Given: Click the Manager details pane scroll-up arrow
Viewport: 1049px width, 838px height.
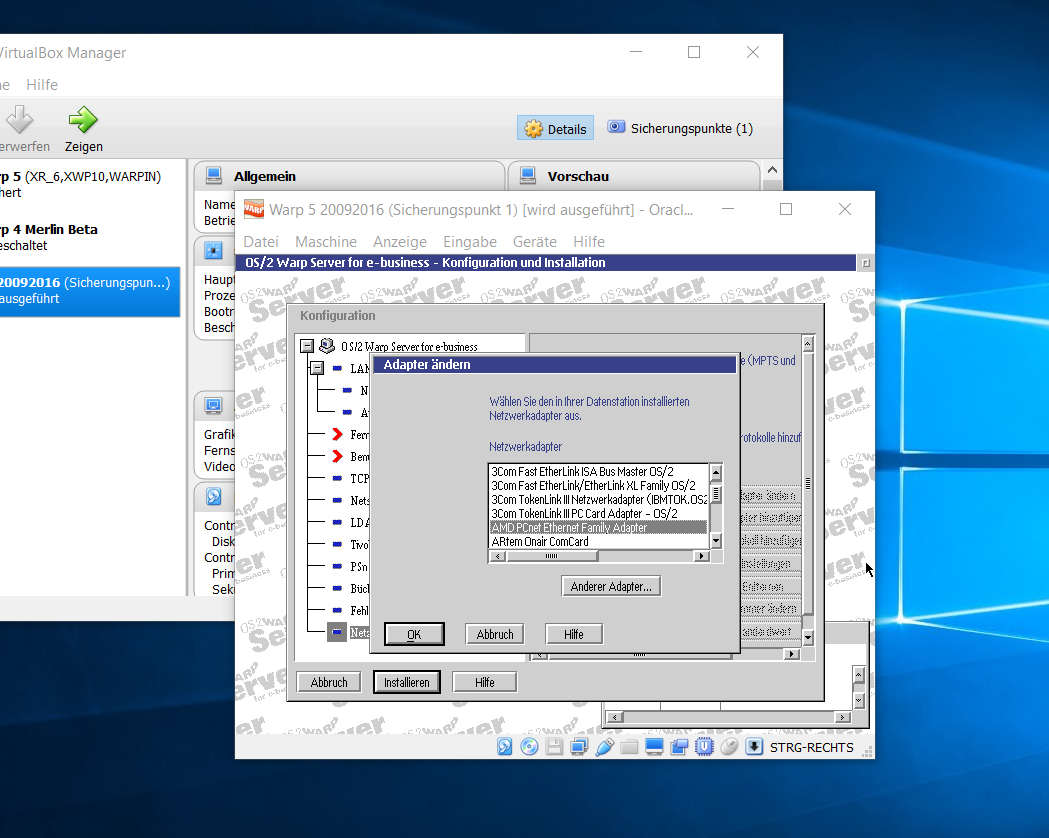Looking at the screenshot, I should [x=773, y=170].
